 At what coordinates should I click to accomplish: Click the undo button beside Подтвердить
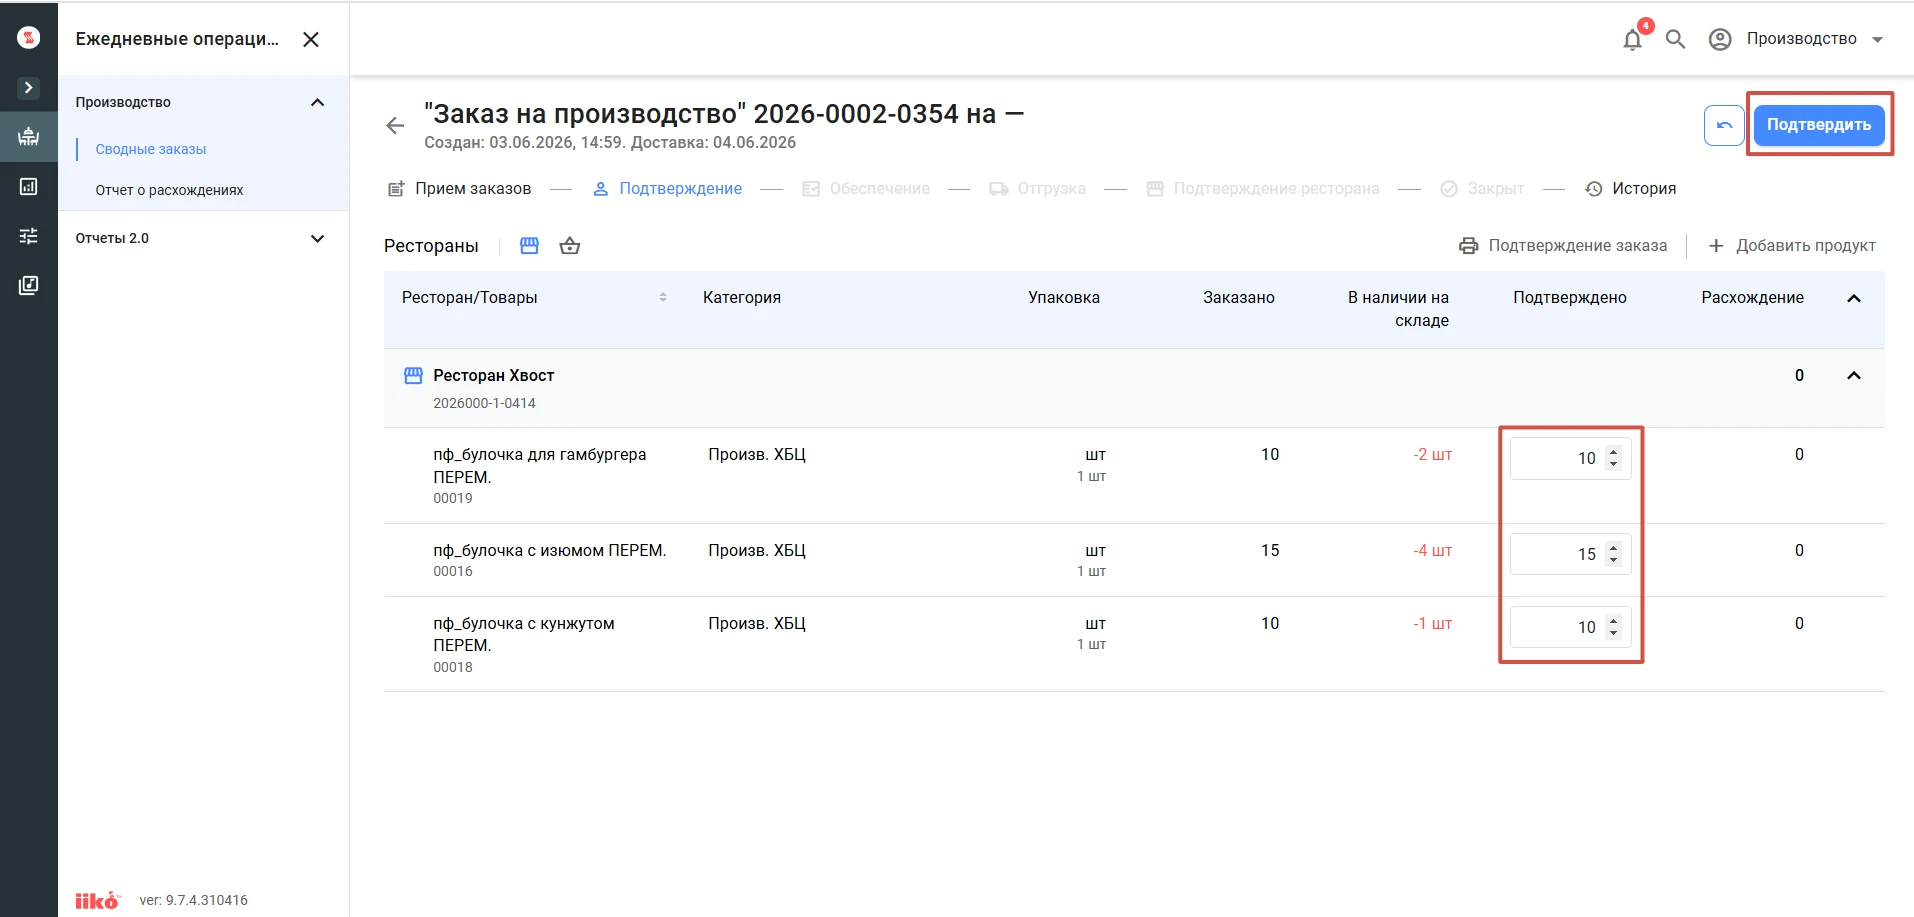[x=1724, y=125]
